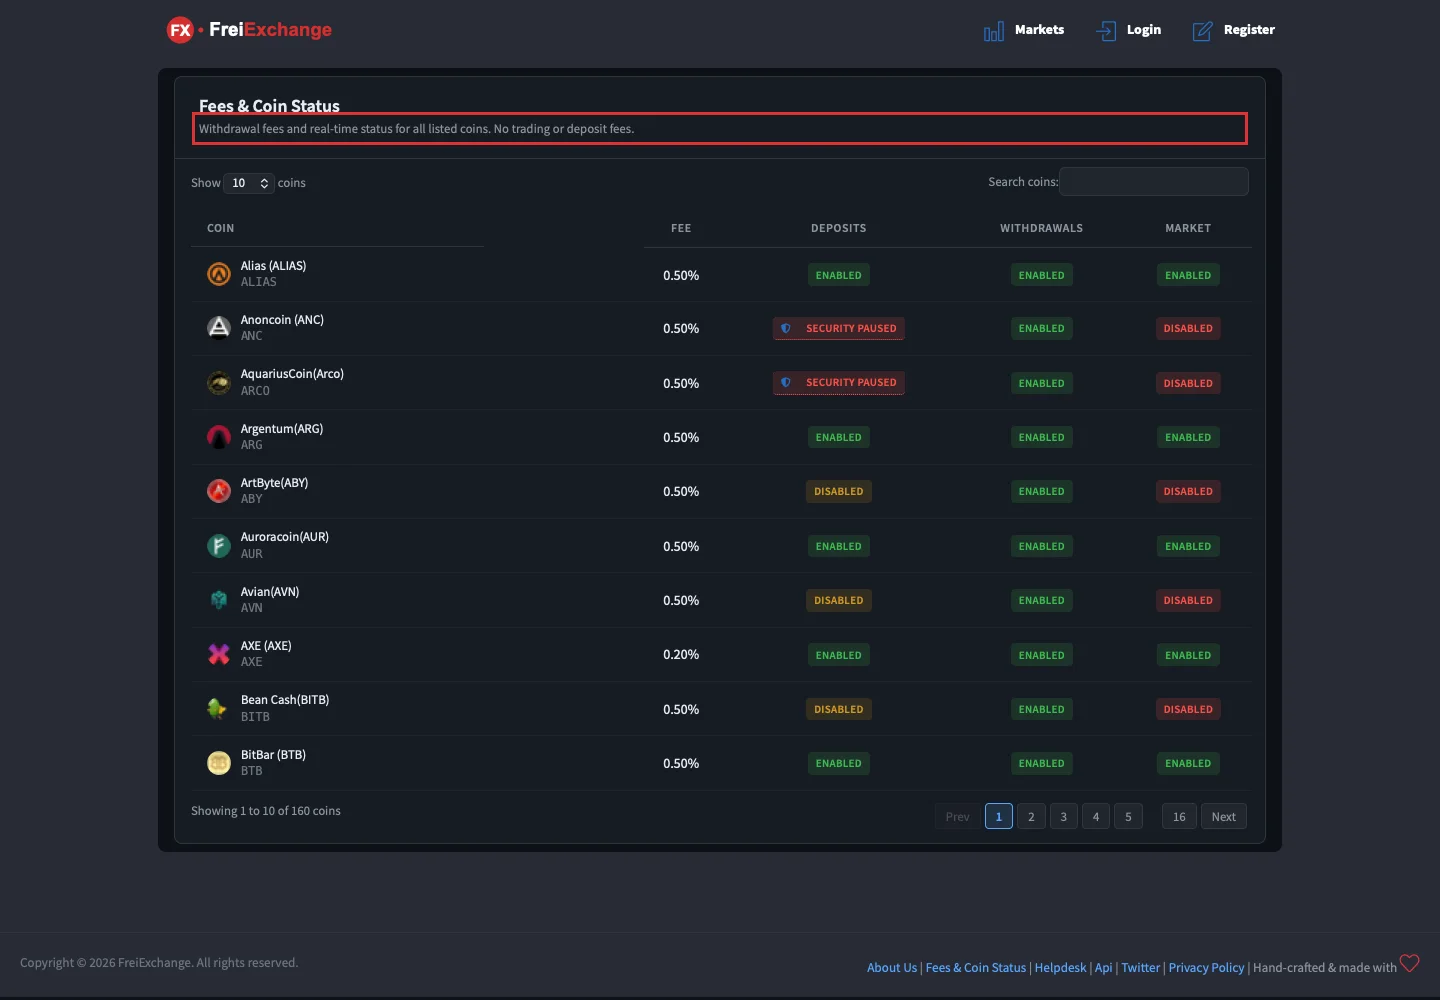Open the Fees & Coin Status footer link

point(976,968)
